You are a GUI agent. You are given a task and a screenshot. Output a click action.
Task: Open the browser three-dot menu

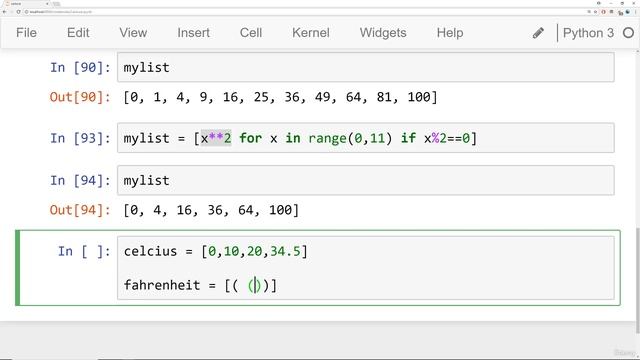(636, 12)
